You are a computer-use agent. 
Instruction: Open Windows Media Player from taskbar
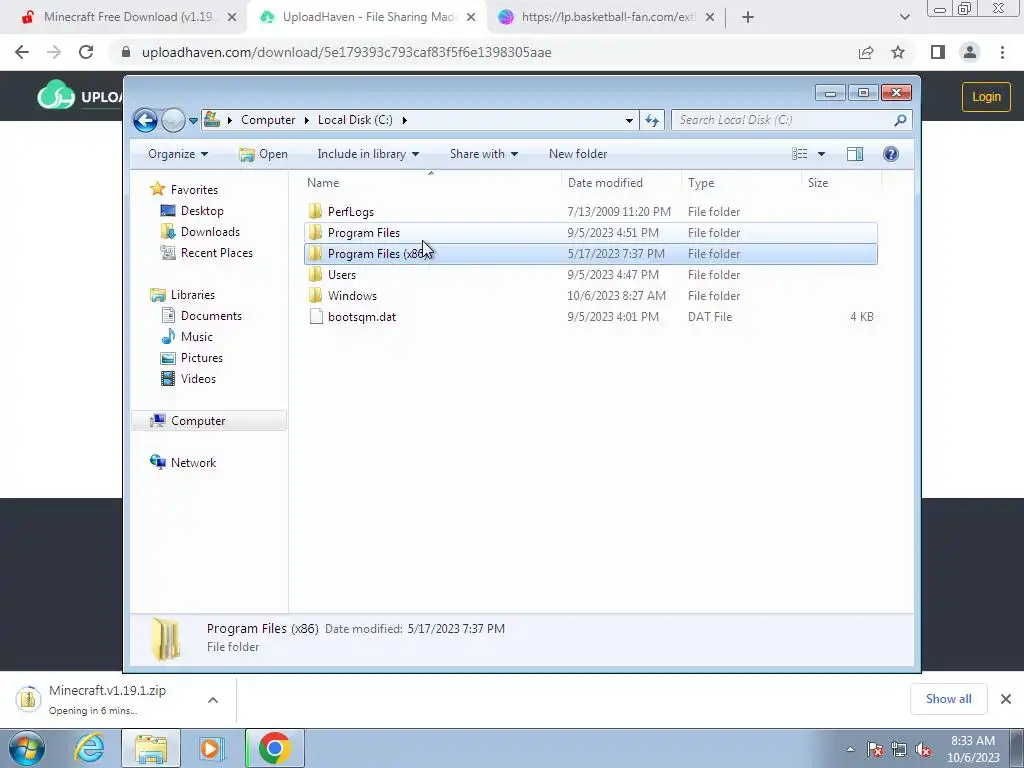(x=211, y=748)
